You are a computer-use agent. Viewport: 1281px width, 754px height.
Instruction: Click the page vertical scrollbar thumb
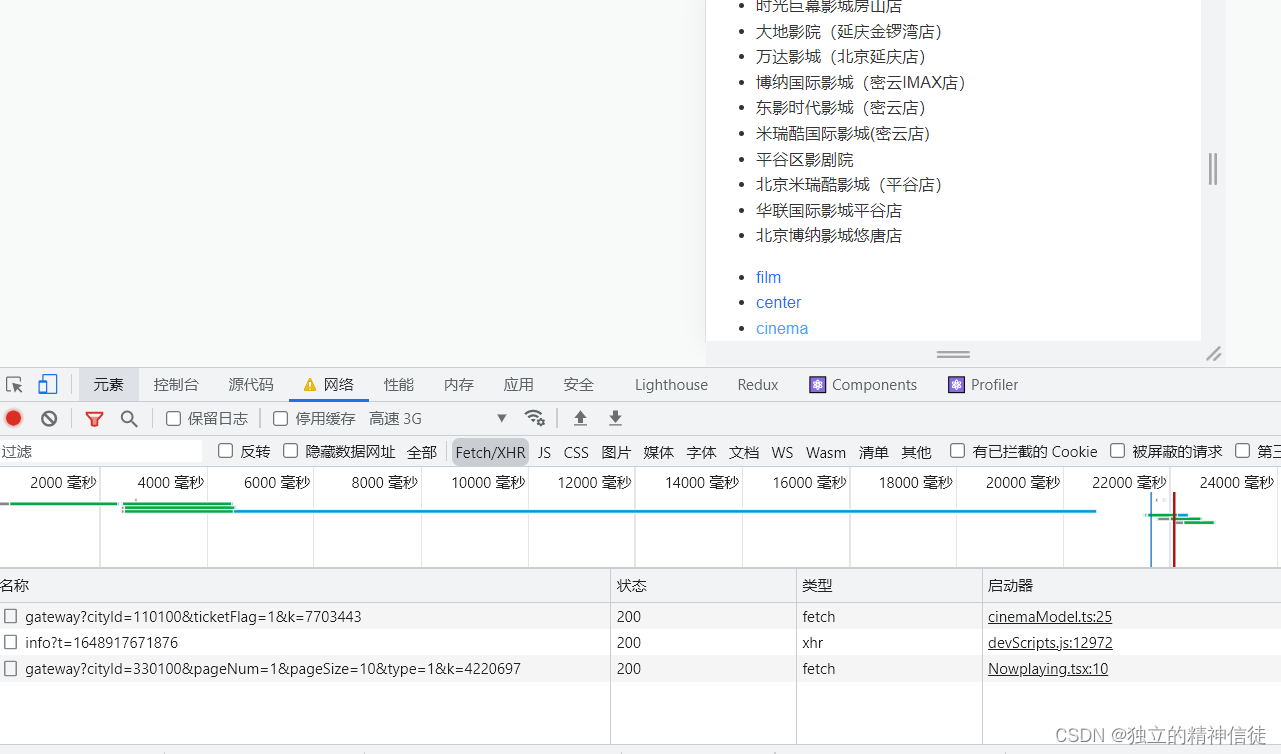tap(1213, 169)
